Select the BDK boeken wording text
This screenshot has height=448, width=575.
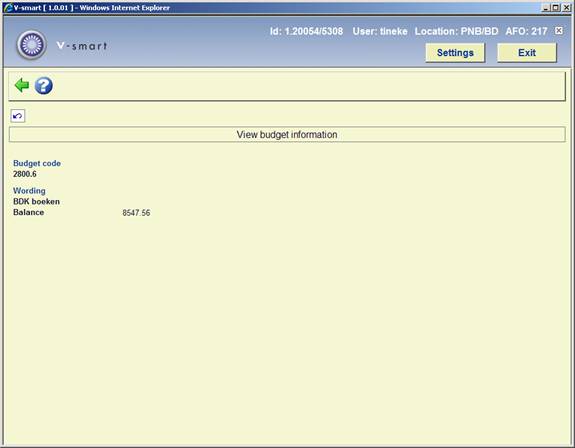coord(36,201)
